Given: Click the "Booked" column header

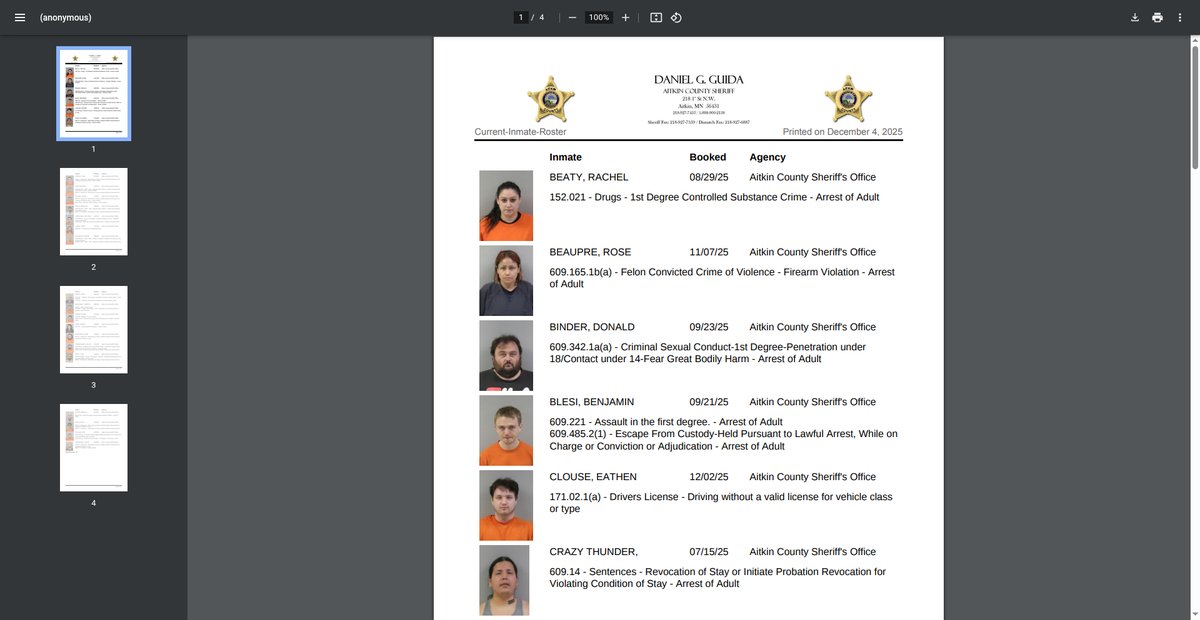Looking at the screenshot, I should coord(708,157).
